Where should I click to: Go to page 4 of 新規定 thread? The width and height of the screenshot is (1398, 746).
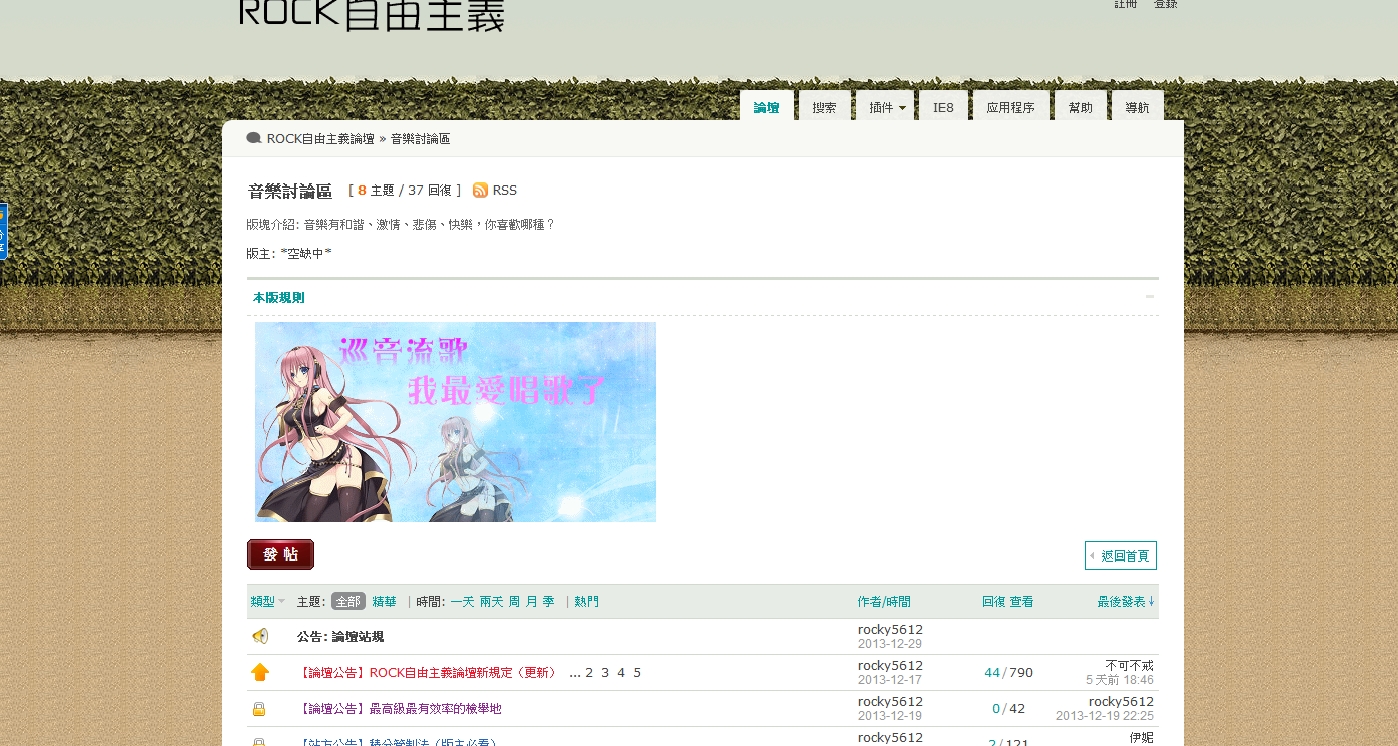coord(621,673)
